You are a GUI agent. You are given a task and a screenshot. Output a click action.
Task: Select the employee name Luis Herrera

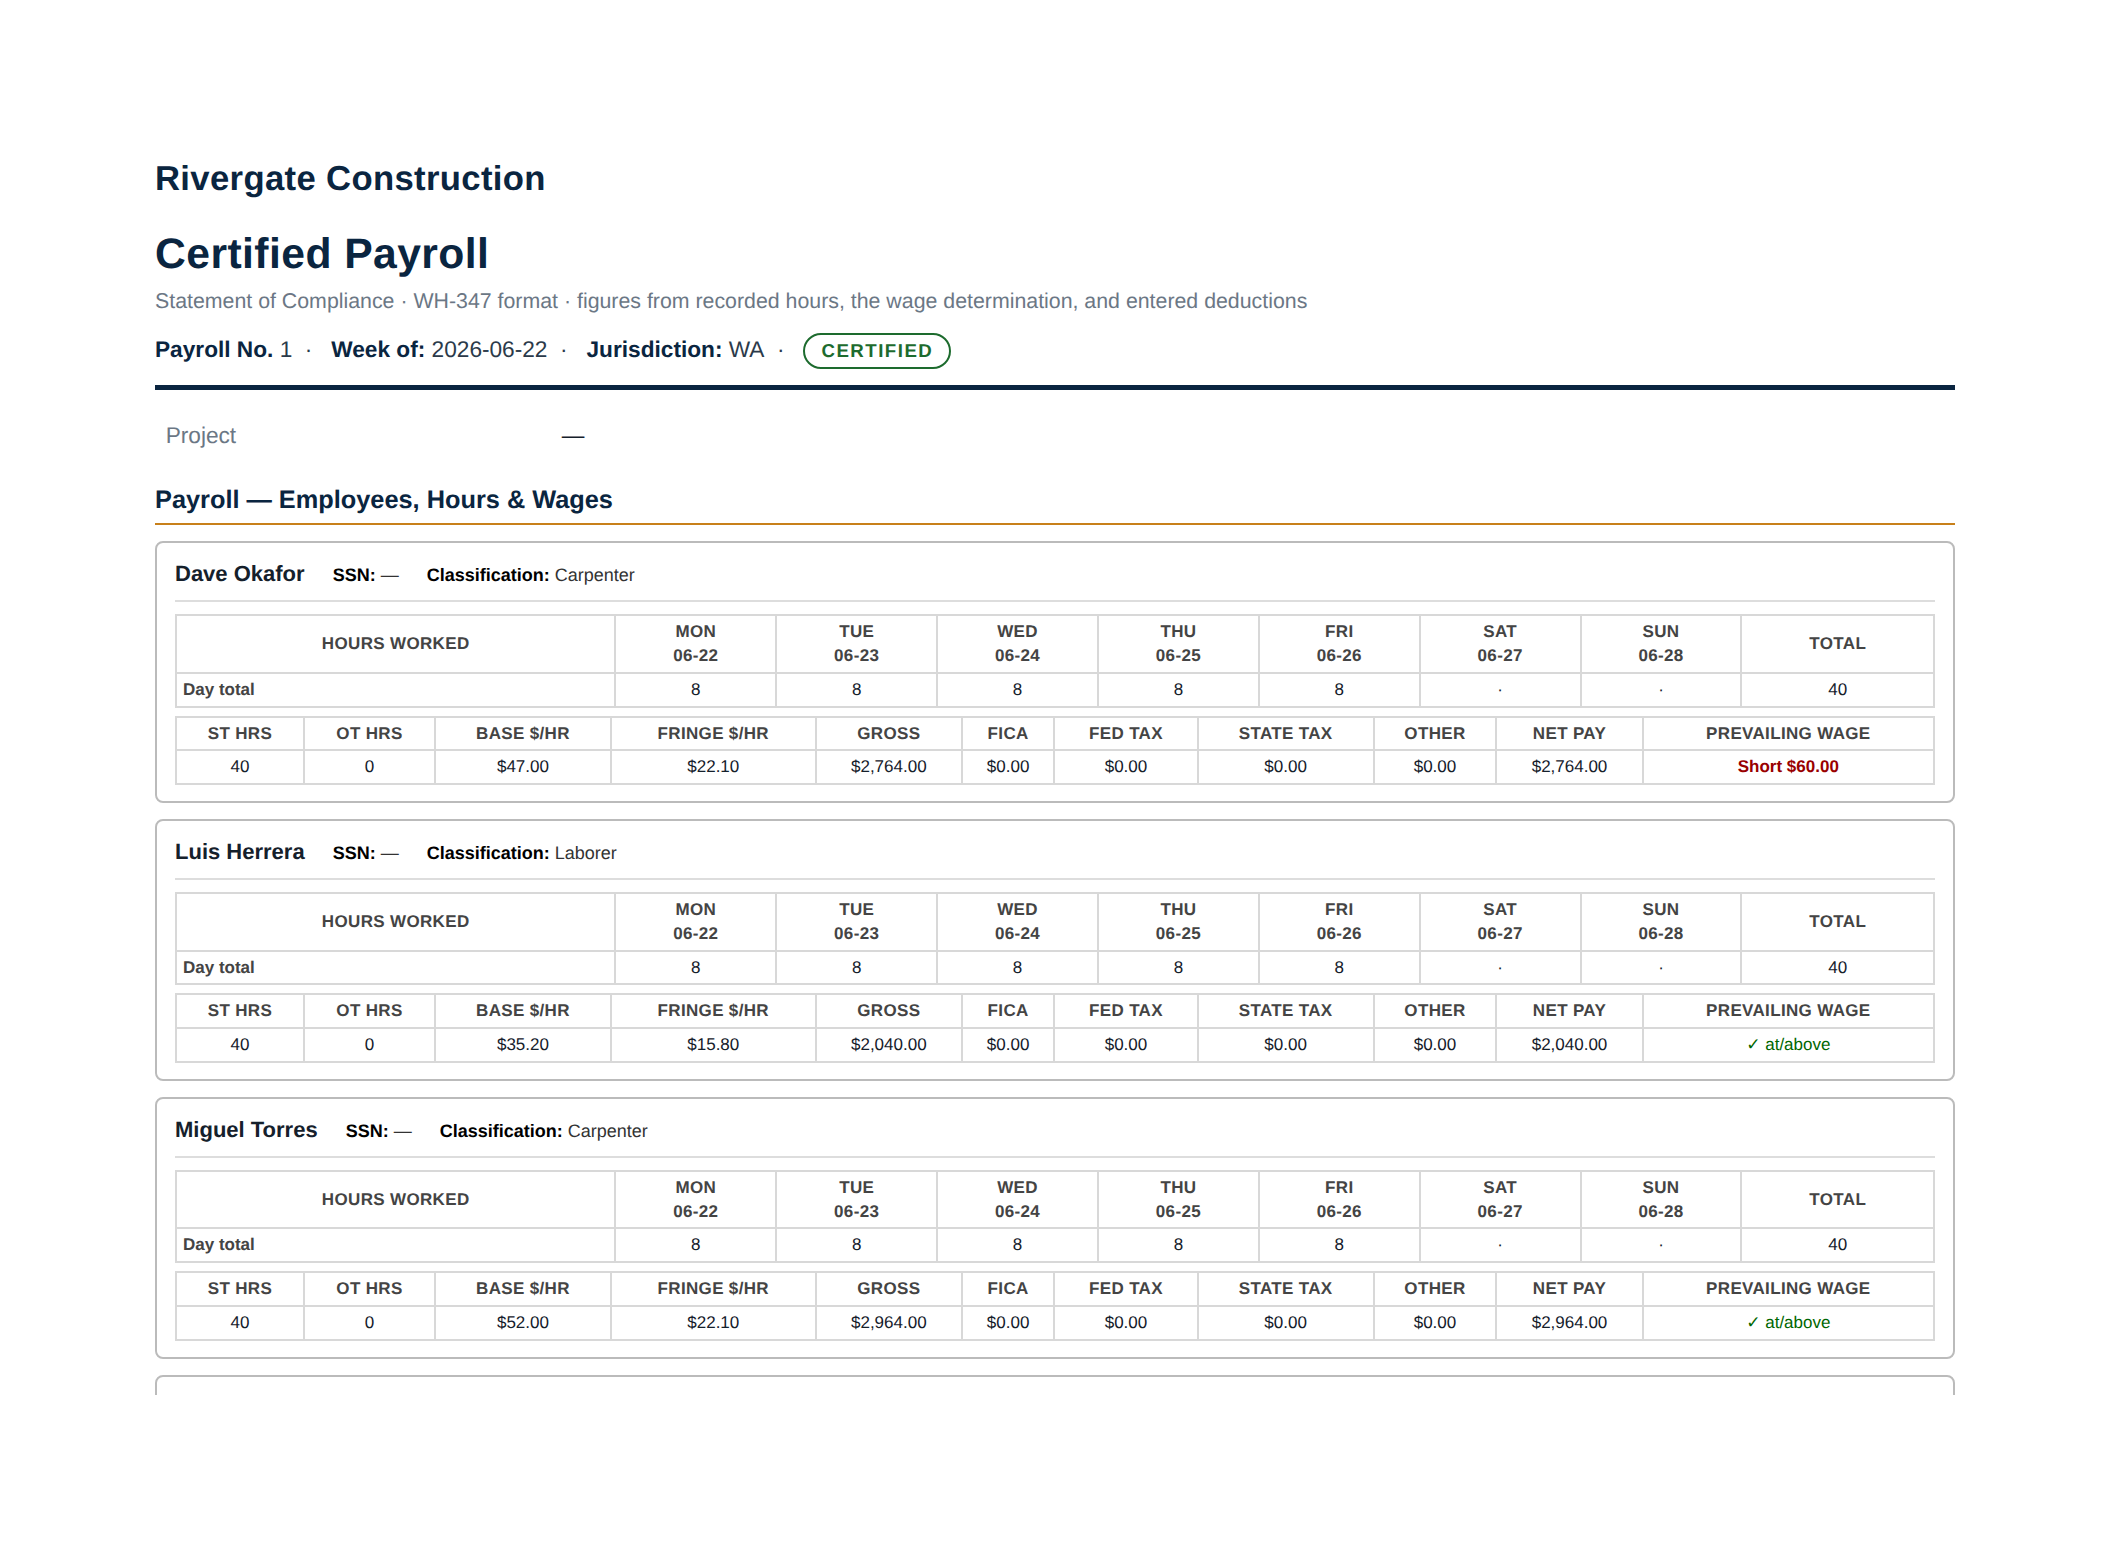239,852
